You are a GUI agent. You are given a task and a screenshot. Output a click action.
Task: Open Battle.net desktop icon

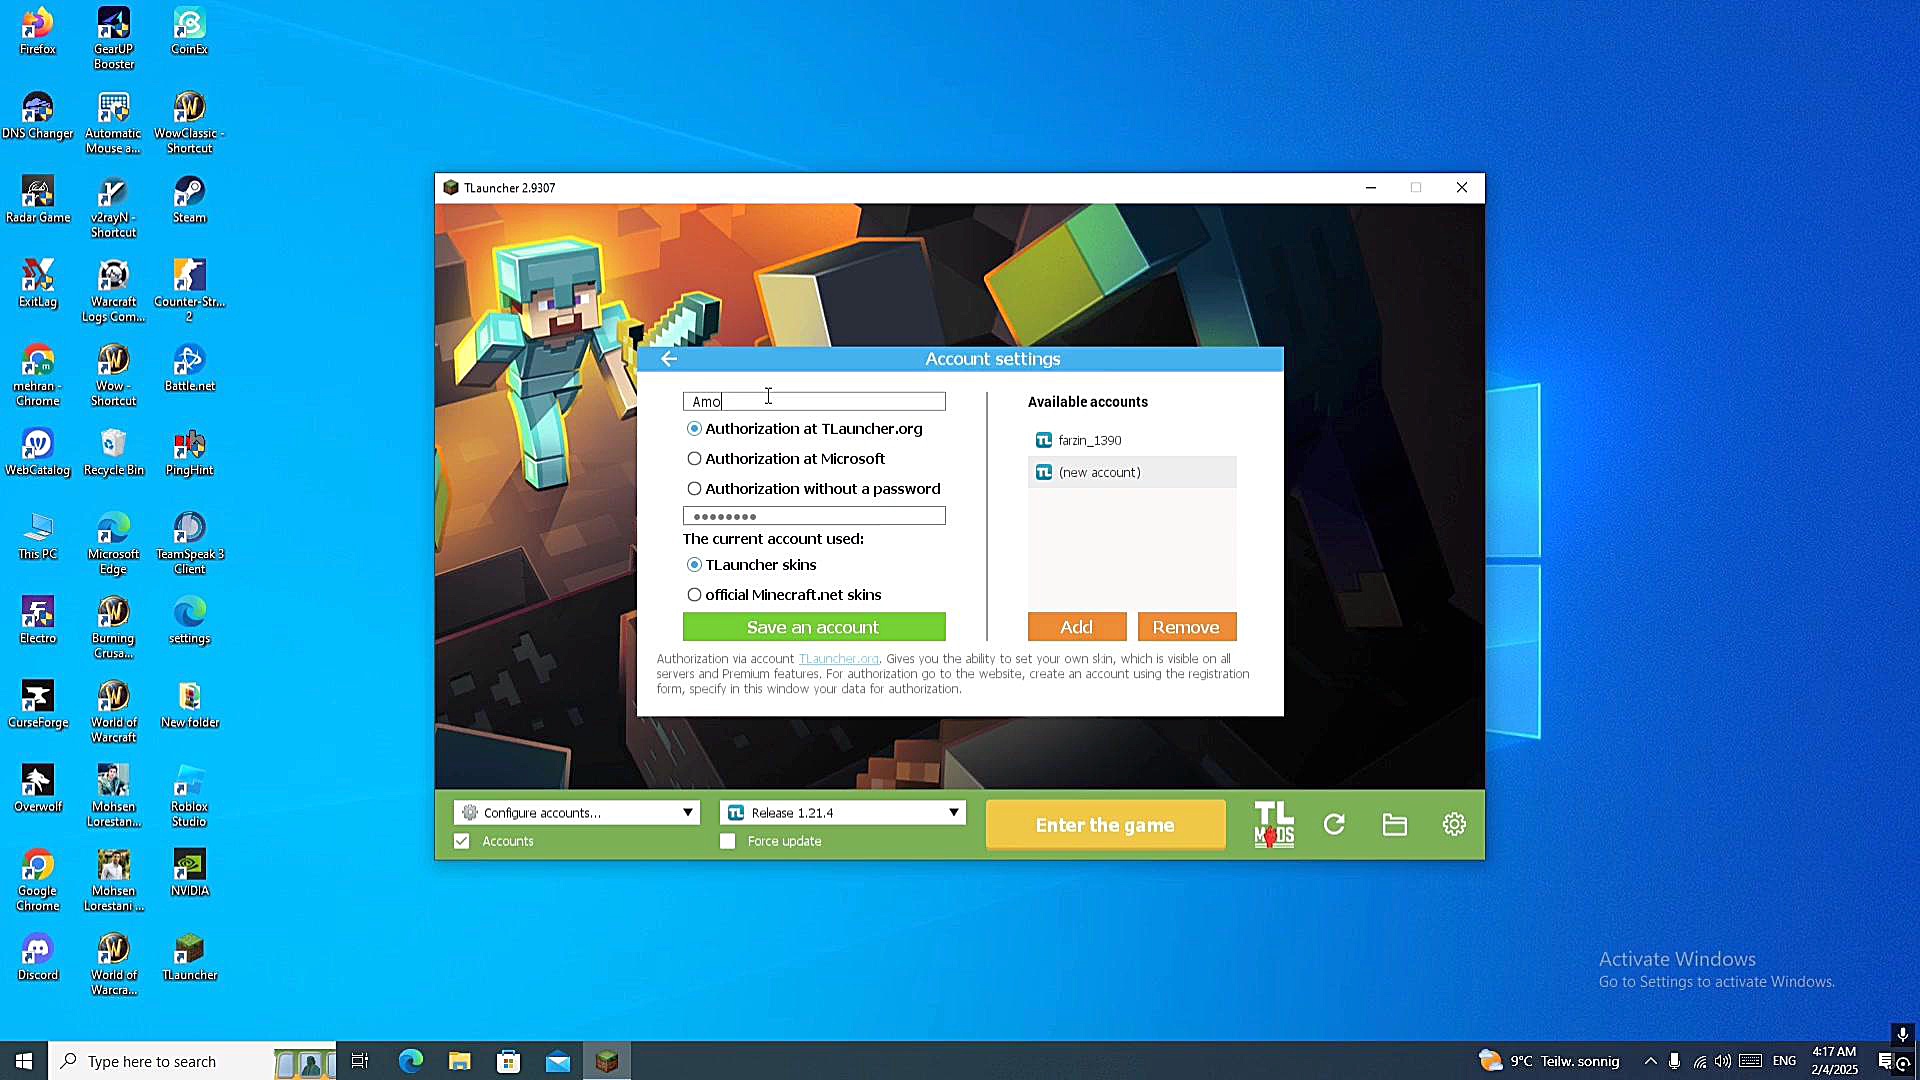(189, 368)
